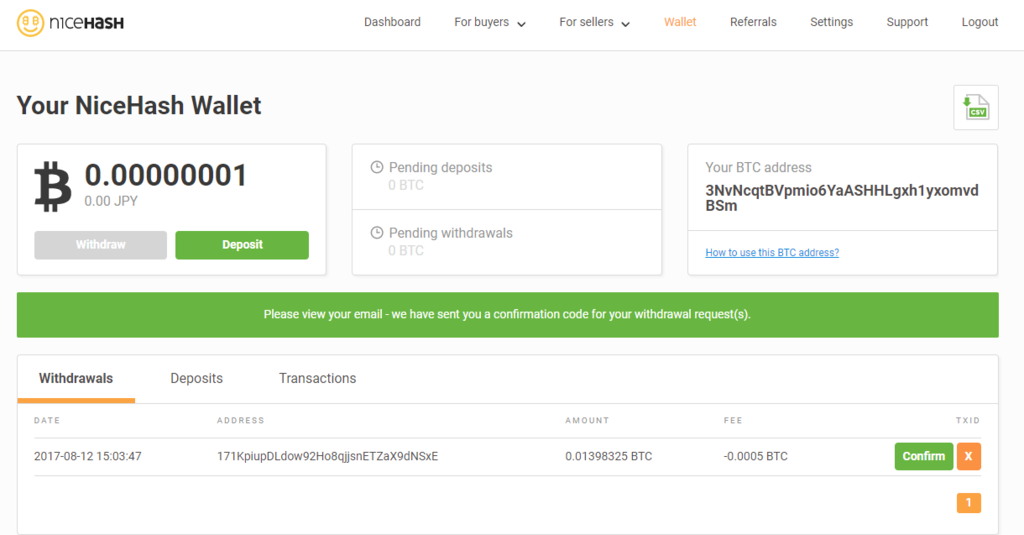Viewport: 1024px width, 535px height.
Task: Cancel the withdrawal with the orange X
Action: click(968, 456)
